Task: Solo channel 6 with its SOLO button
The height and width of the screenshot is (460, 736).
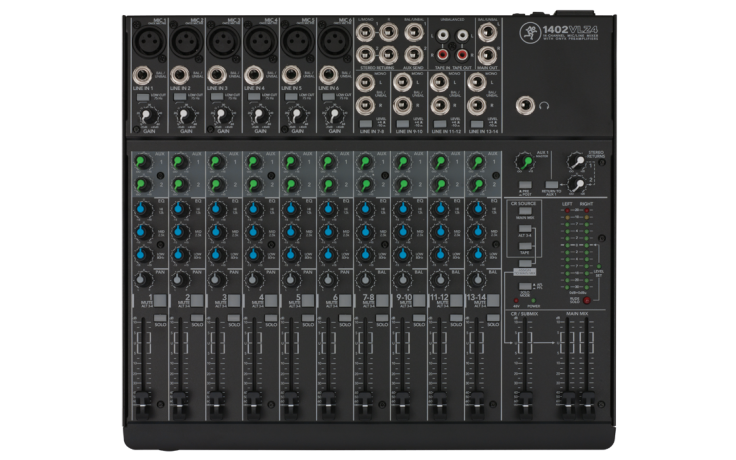Action: [345, 318]
